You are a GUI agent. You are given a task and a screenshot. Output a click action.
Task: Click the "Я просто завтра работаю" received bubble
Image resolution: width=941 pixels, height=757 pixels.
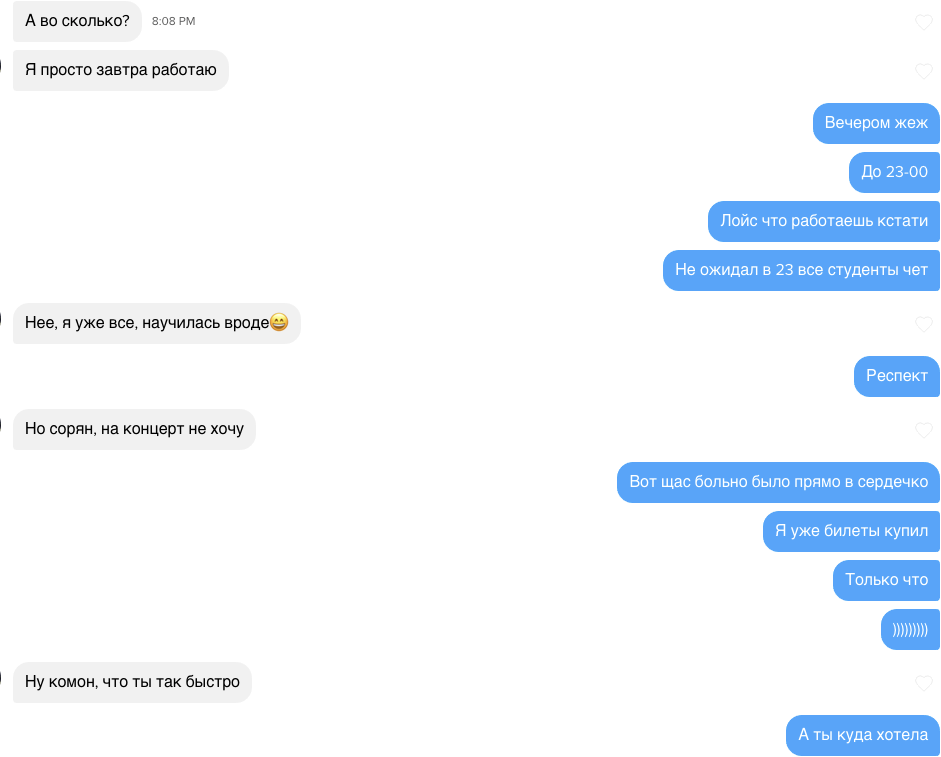click(x=121, y=70)
